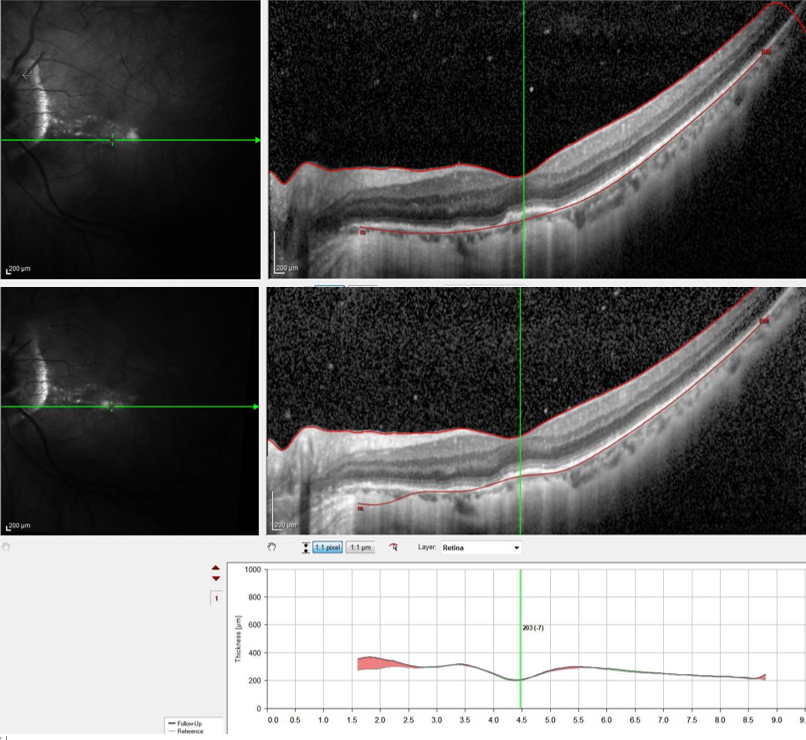Click the green vertical cursor in upper OCT scan
Viewport: 806px width, 740px height.
coord(523,100)
